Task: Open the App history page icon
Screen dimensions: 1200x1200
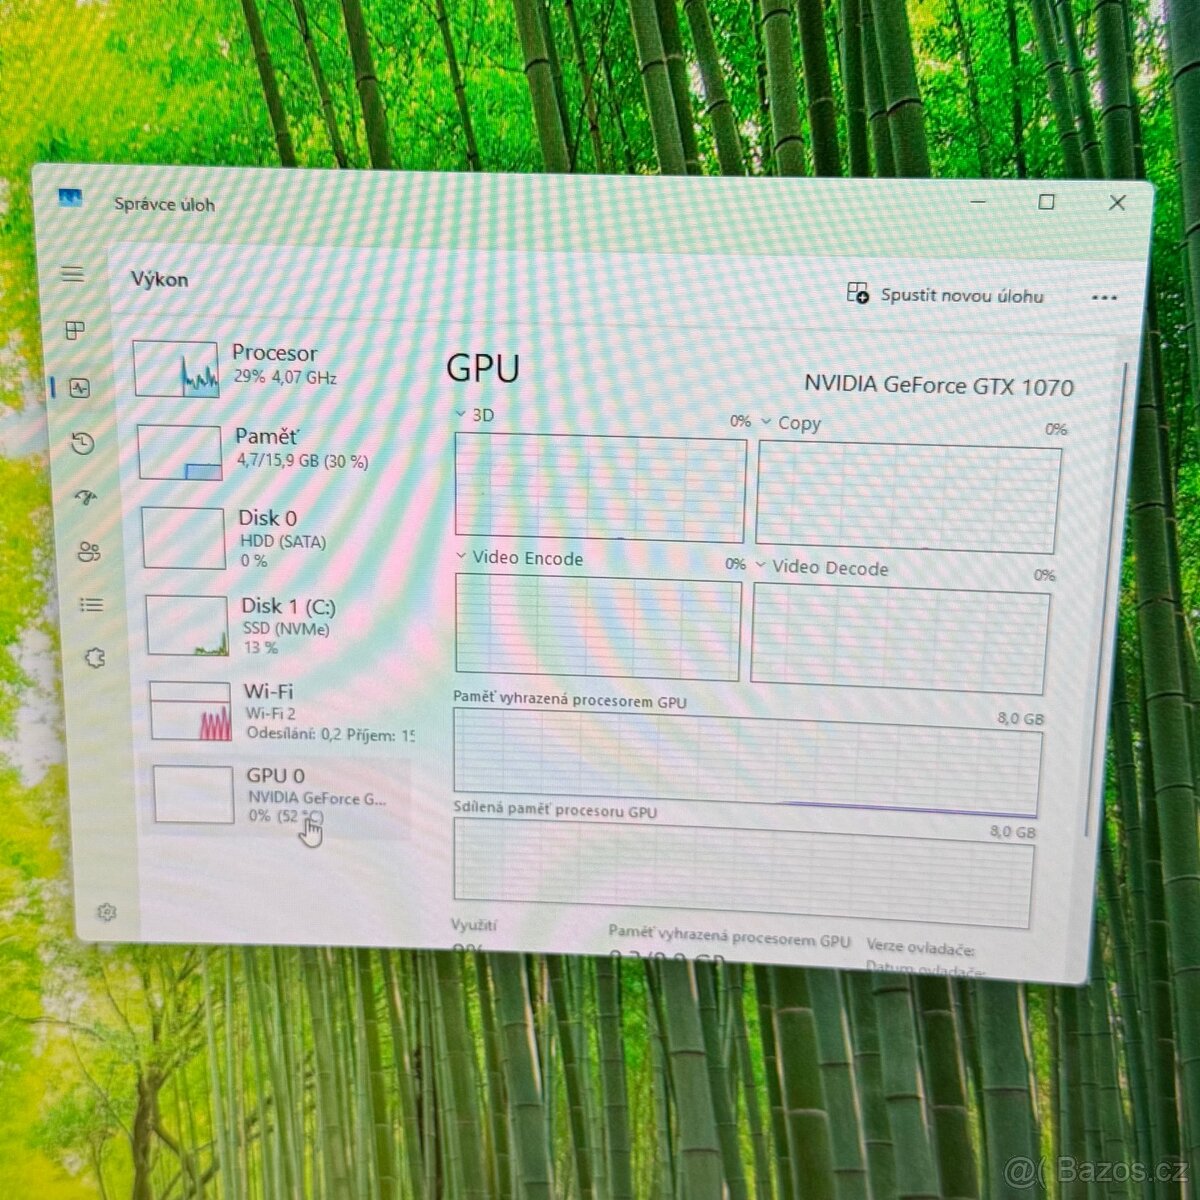Action: click(x=83, y=443)
